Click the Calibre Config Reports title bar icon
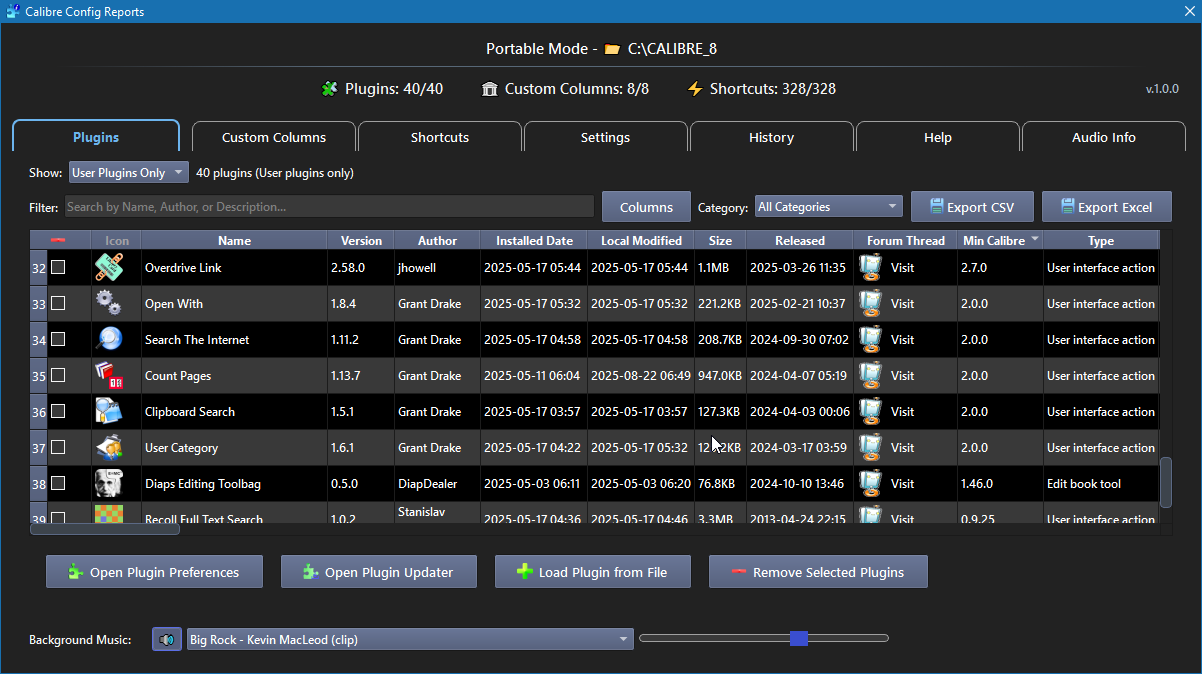This screenshot has height=674, width=1202. click(x=13, y=12)
